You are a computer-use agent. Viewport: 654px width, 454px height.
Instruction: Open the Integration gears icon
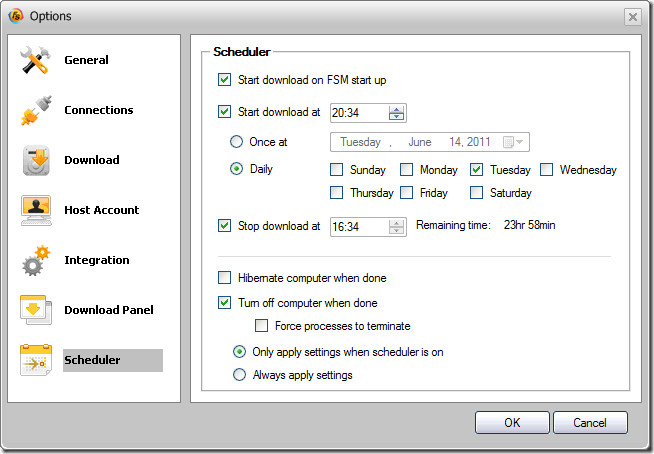click(36, 260)
